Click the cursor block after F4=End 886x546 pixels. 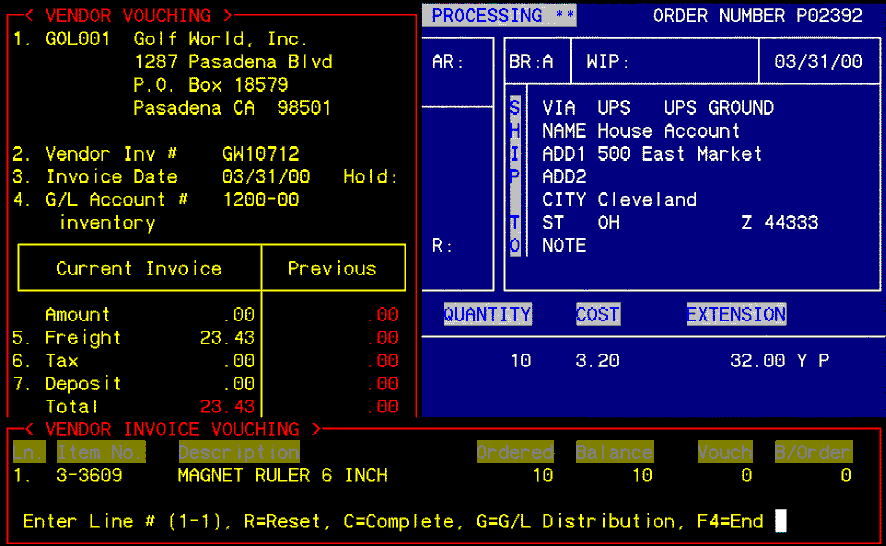781,521
